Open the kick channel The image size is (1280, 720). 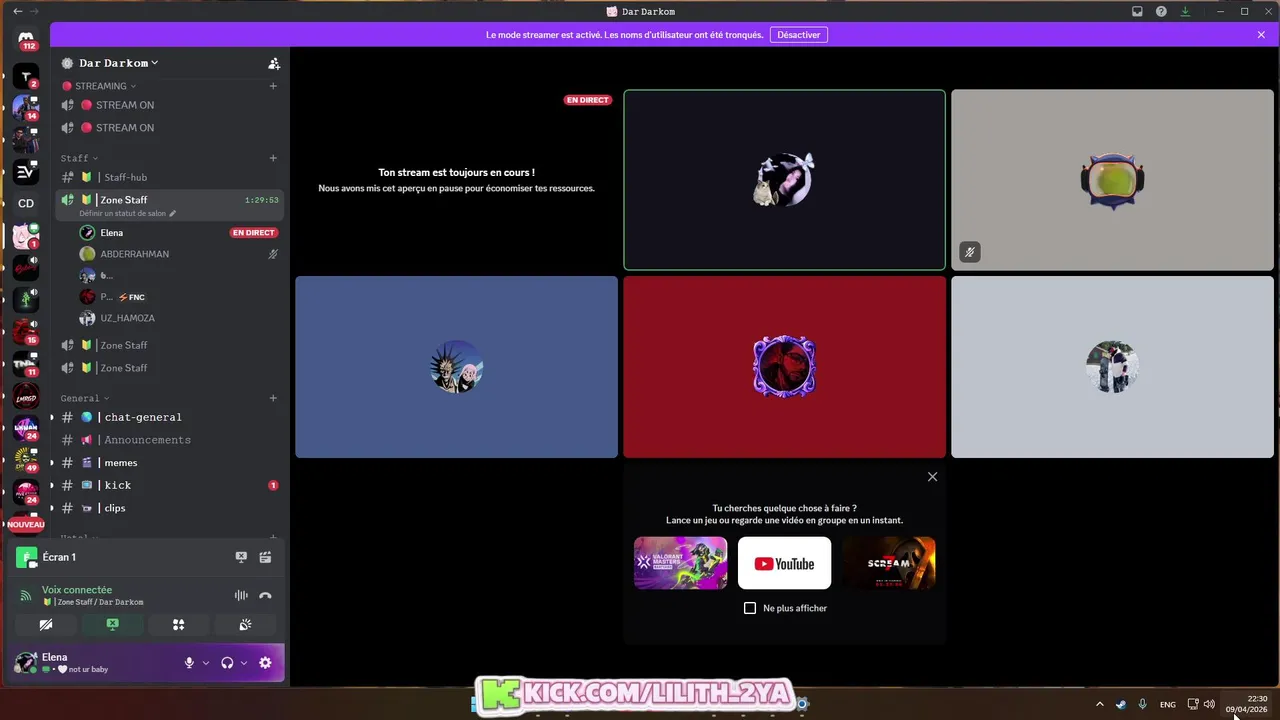pyautogui.click(x=170, y=485)
